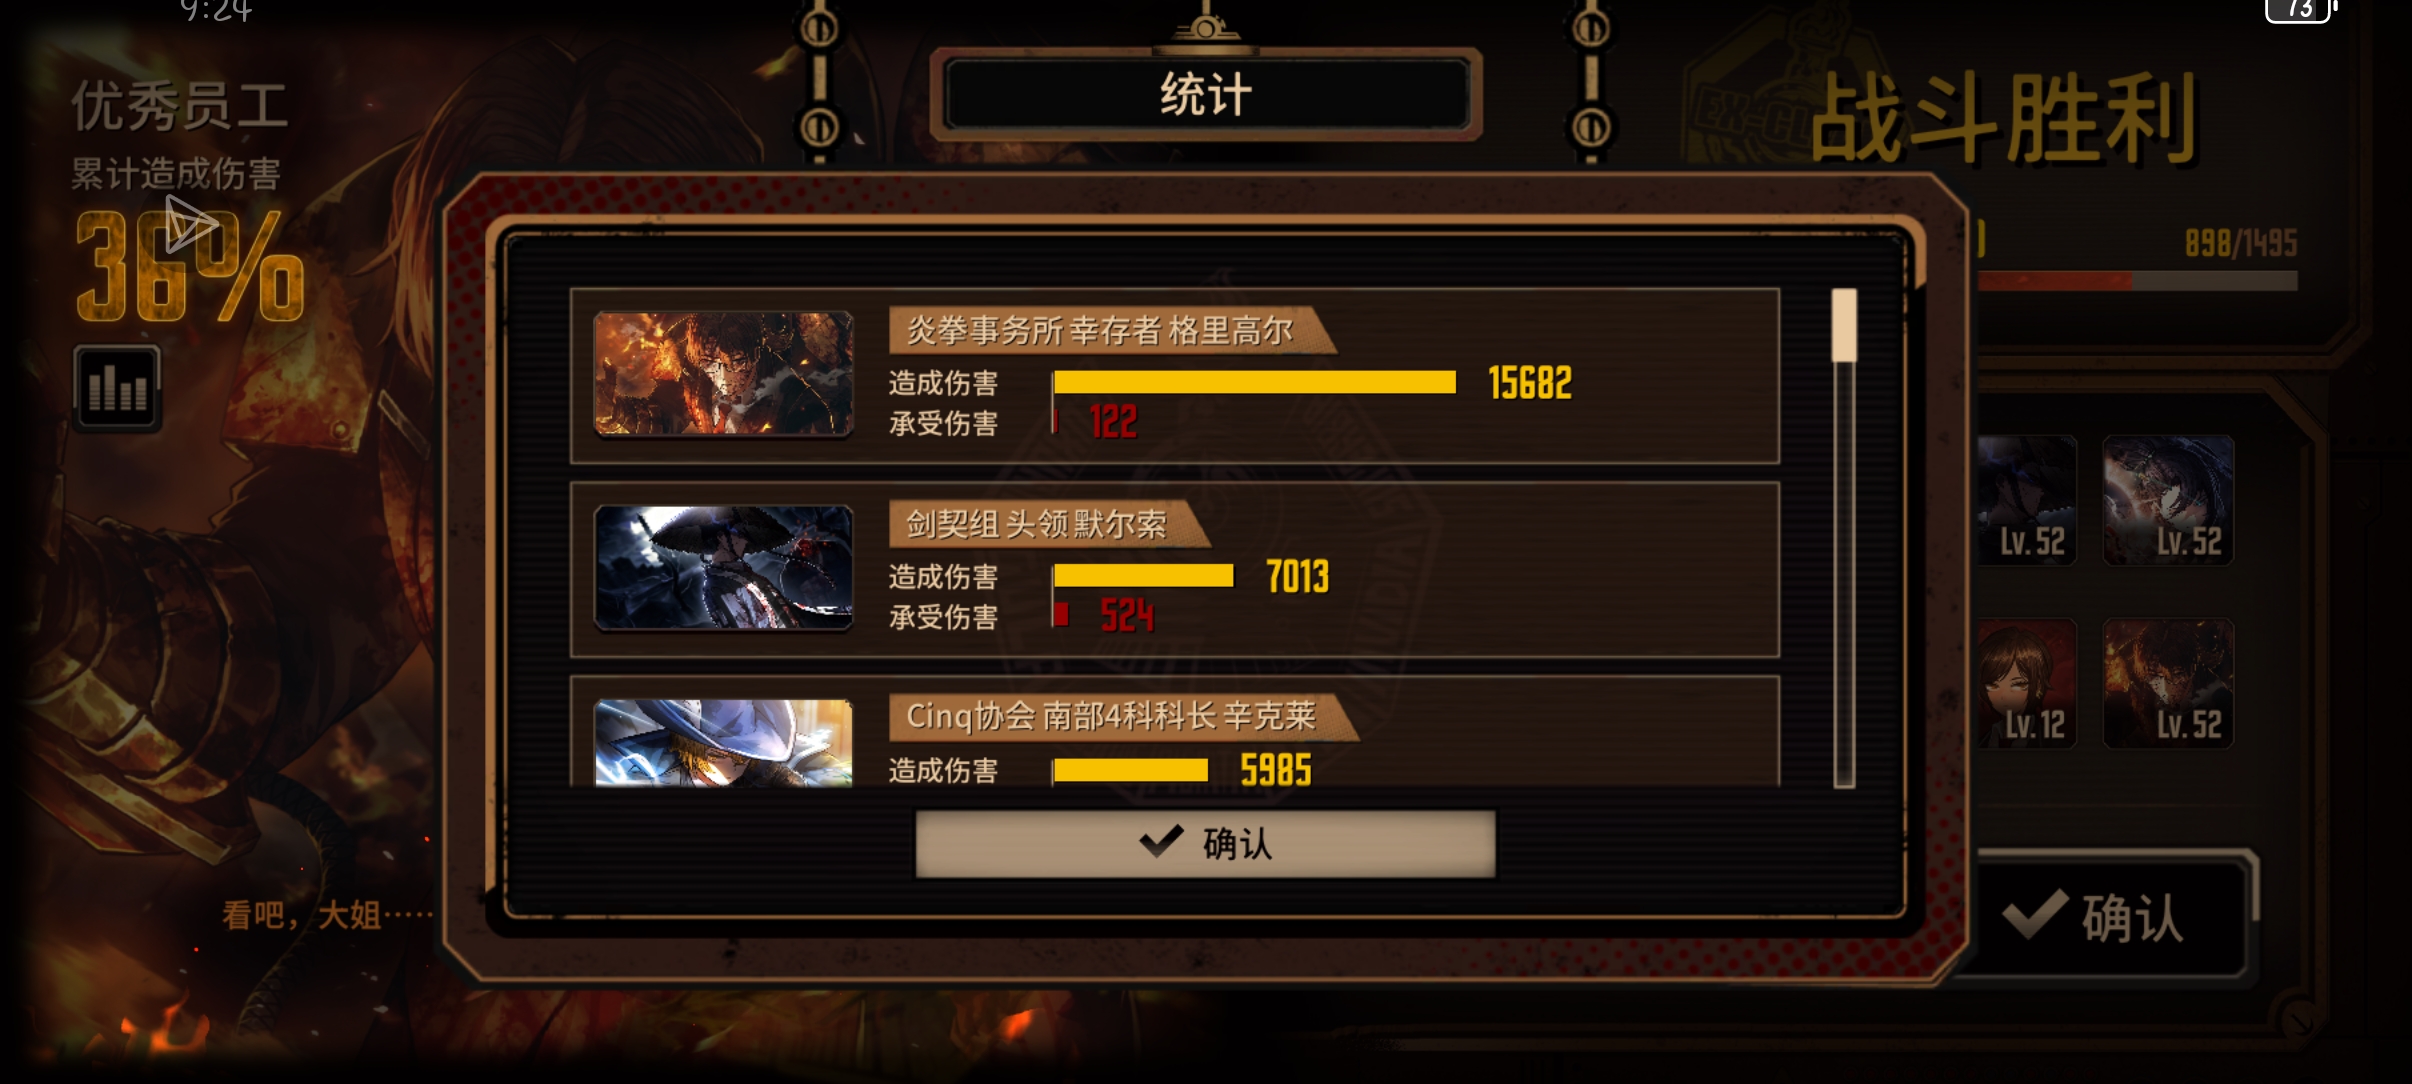Select 辛克莱 Cinq portrait thumbnail
2412x1084 pixels.
(723, 742)
